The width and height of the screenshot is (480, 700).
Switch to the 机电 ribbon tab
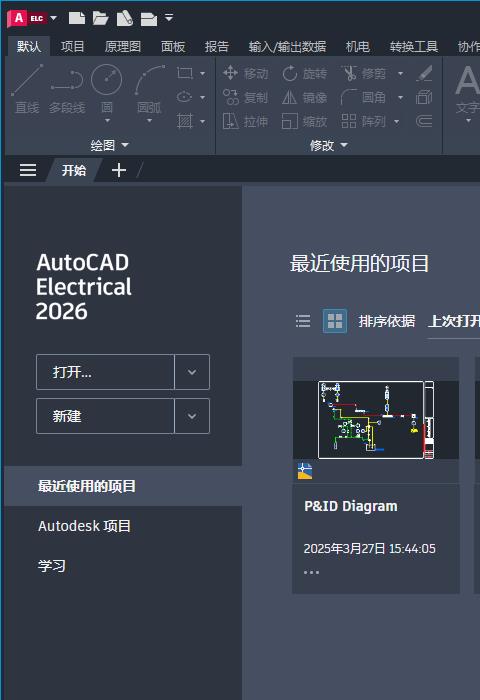pyautogui.click(x=357, y=46)
